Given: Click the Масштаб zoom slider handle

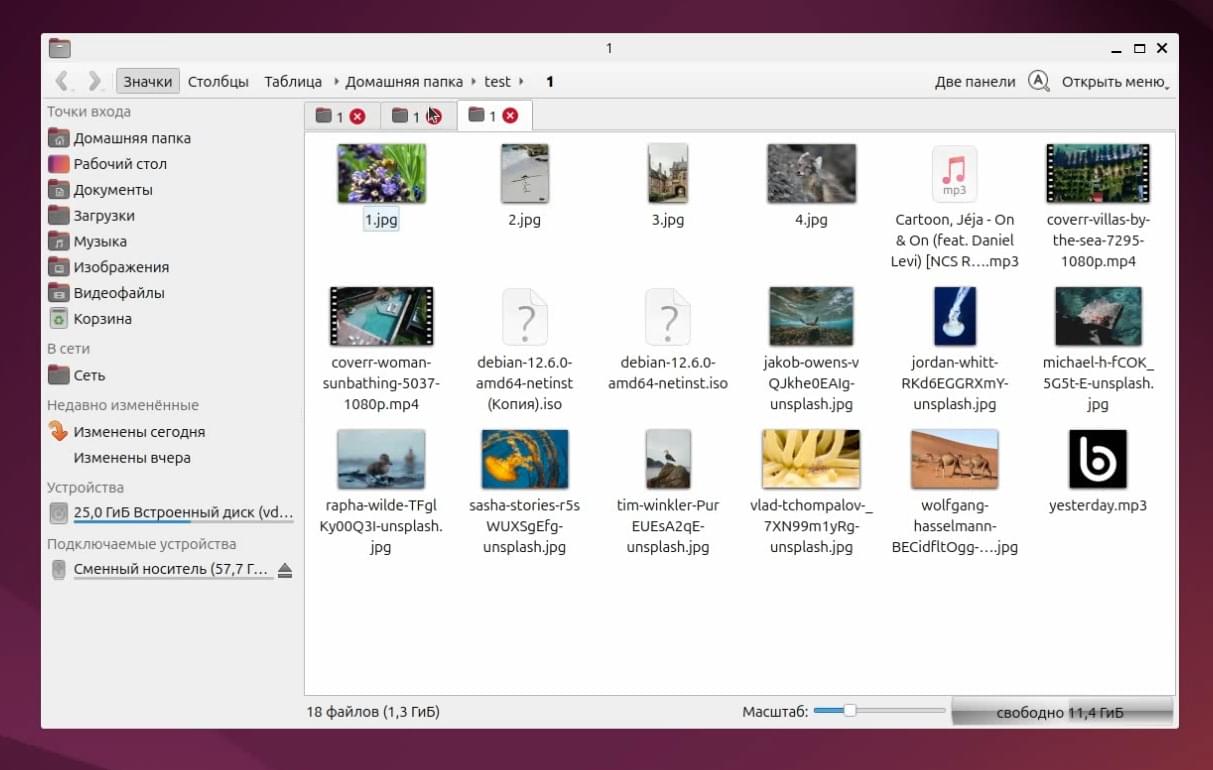Looking at the screenshot, I should click(850, 711).
